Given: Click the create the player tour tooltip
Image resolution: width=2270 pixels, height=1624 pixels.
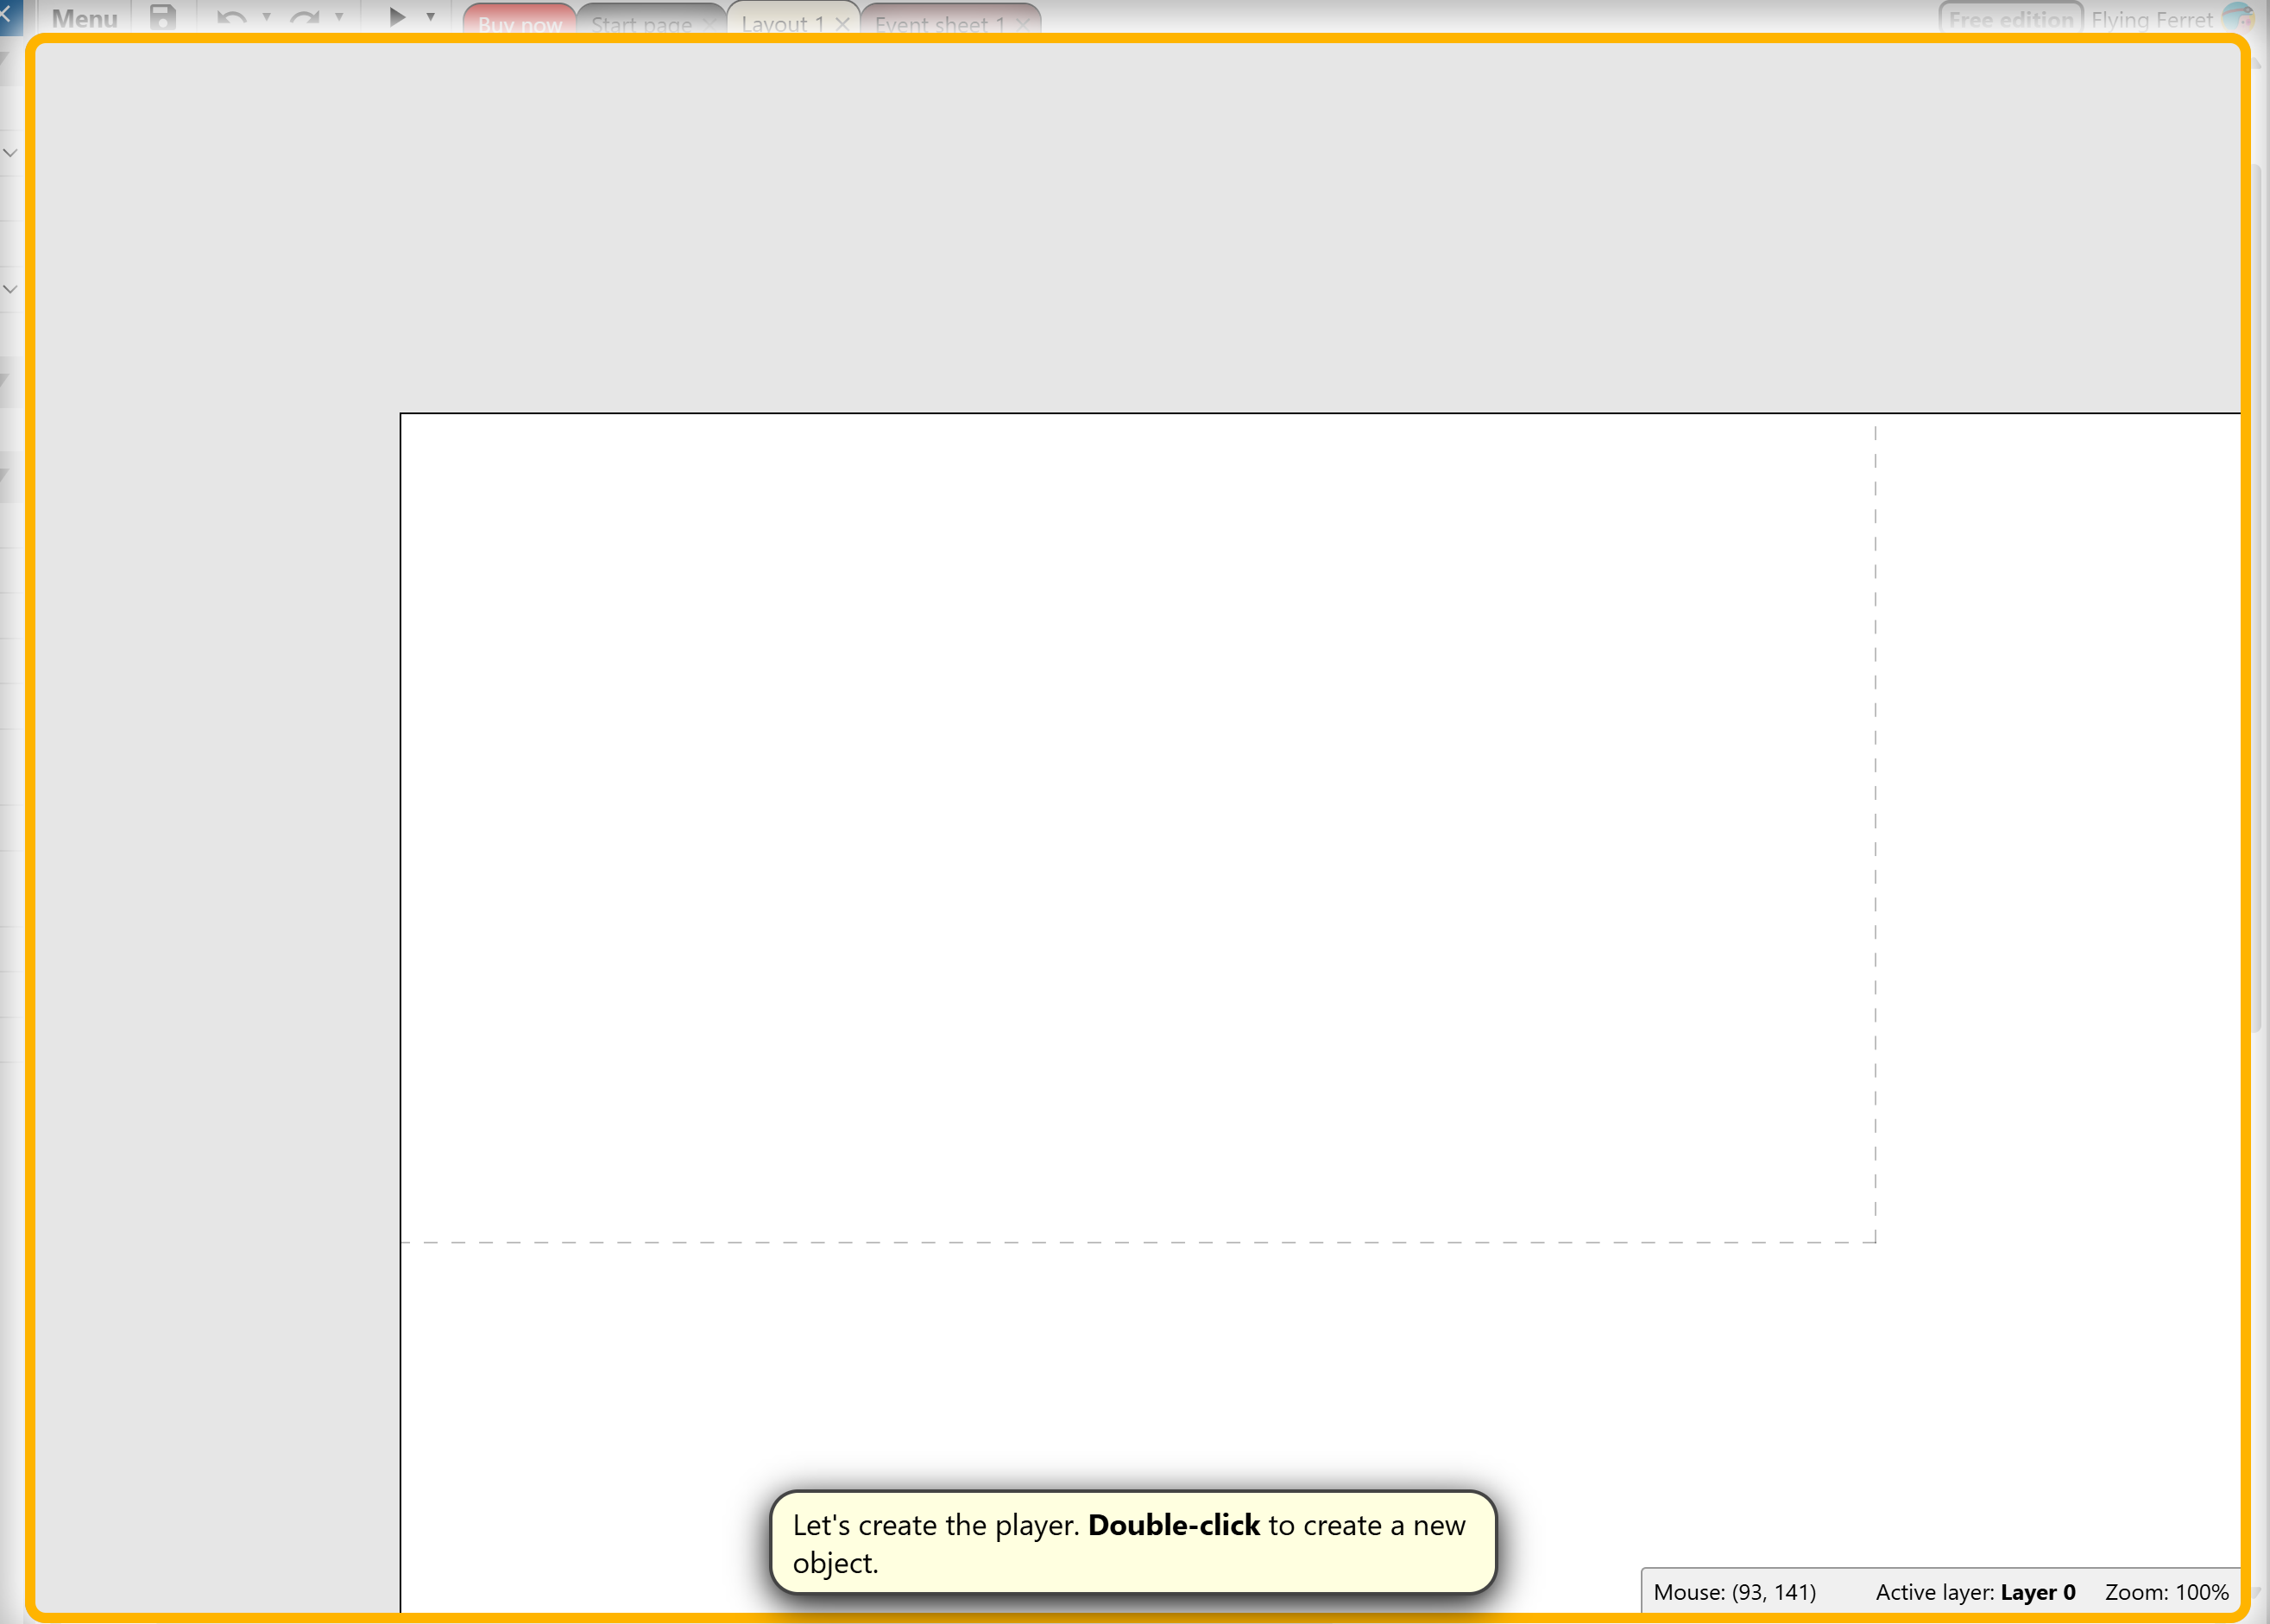Looking at the screenshot, I should [1133, 1543].
